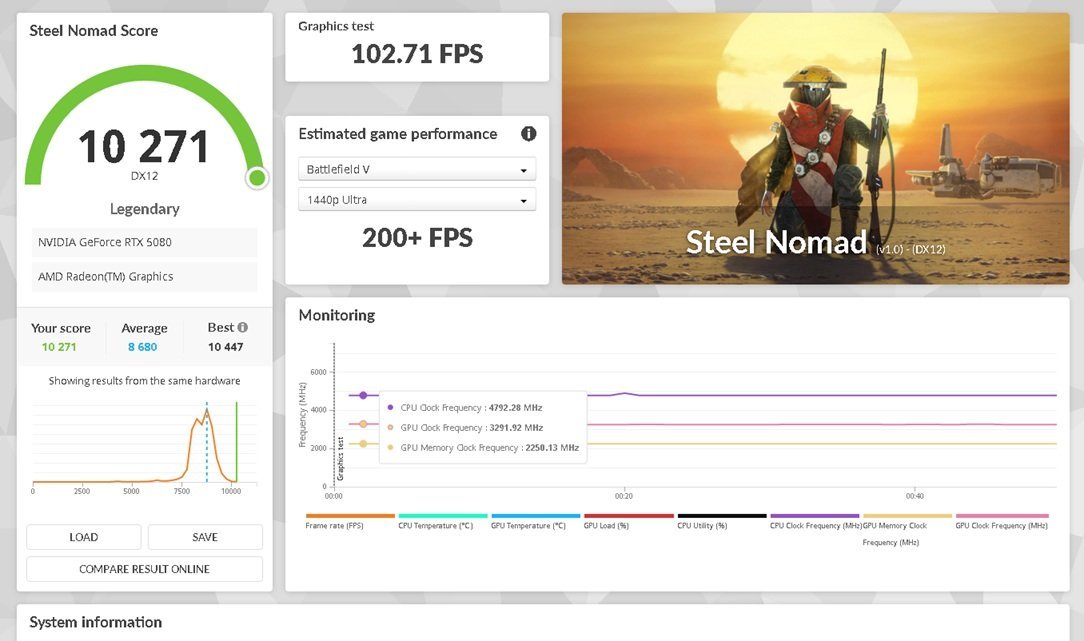Image resolution: width=1084 pixels, height=641 pixels.
Task: Click the purple CPU clock data point
Action: pyautogui.click(x=363, y=396)
